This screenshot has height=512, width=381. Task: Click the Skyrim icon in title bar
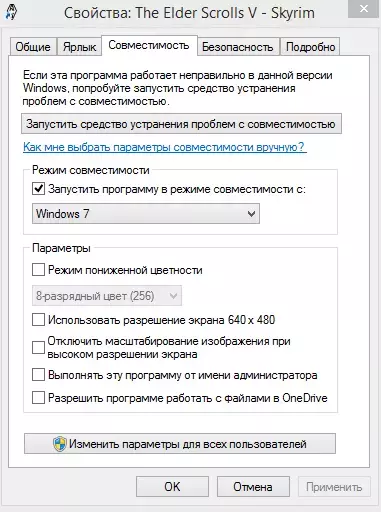[11, 12]
